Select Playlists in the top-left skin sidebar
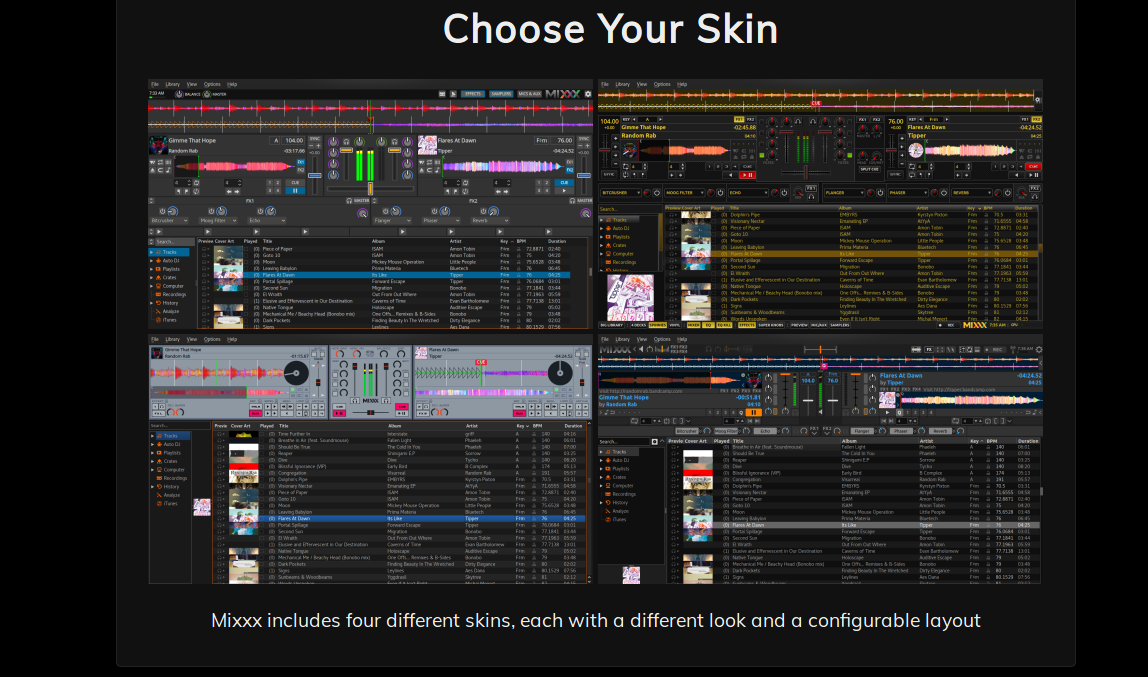This screenshot has height=677, width=1148. (x=171, y=269)
